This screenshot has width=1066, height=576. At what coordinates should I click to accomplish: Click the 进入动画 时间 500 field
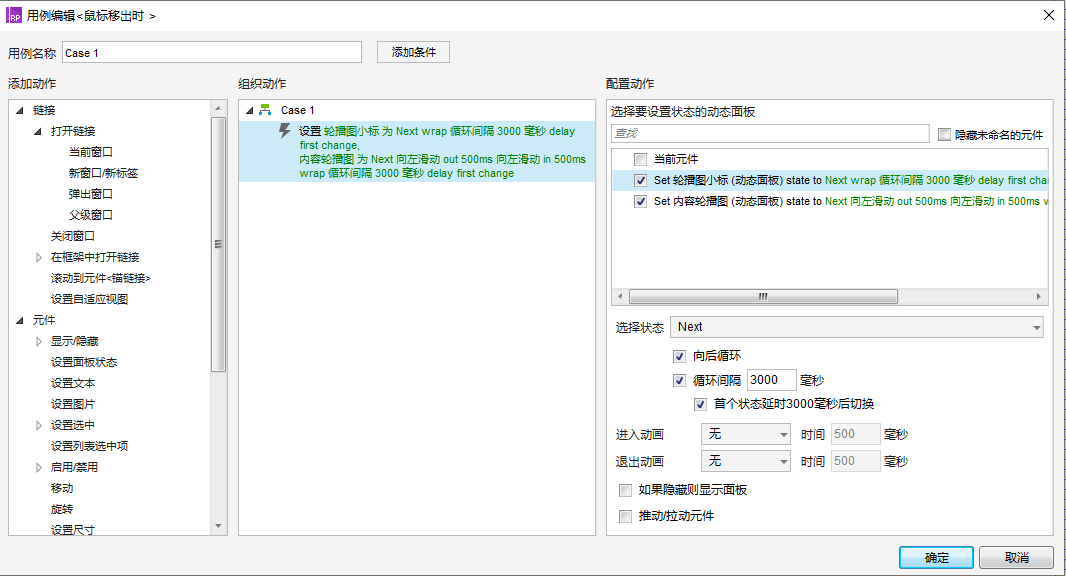tap(856, 434)
